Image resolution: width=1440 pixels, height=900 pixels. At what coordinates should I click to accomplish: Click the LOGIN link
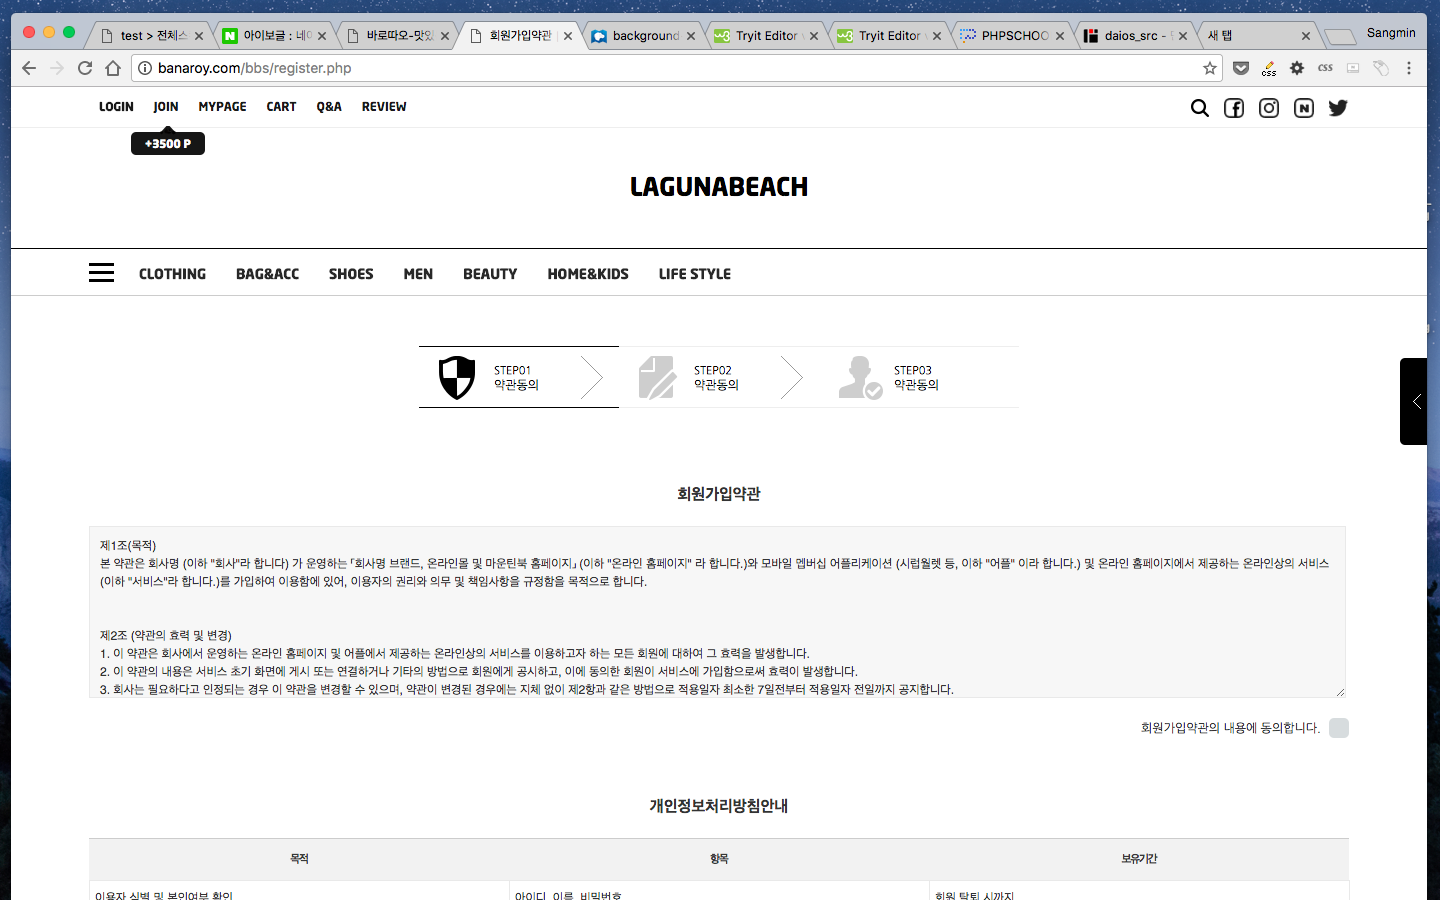pyautogui.click(x=116, y=107)
